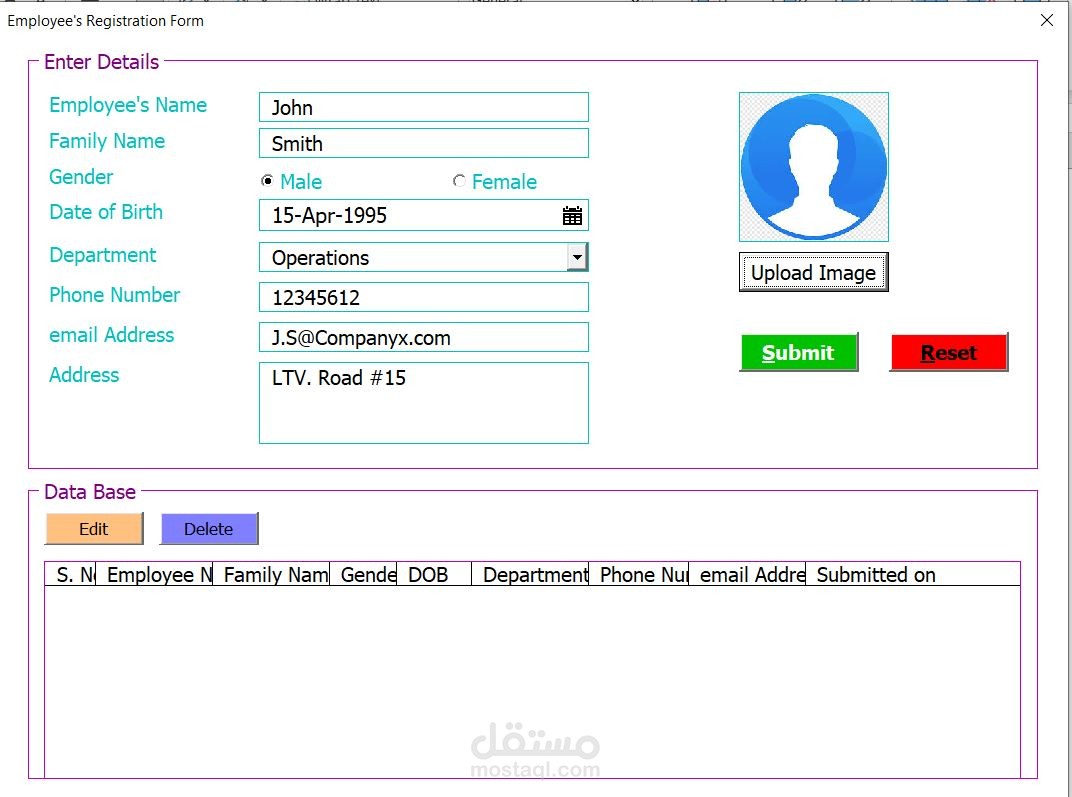The height and width of the screenshot is (797, 1072).
Task: Click the Phone Number label
Action: [x=115, y=295]
